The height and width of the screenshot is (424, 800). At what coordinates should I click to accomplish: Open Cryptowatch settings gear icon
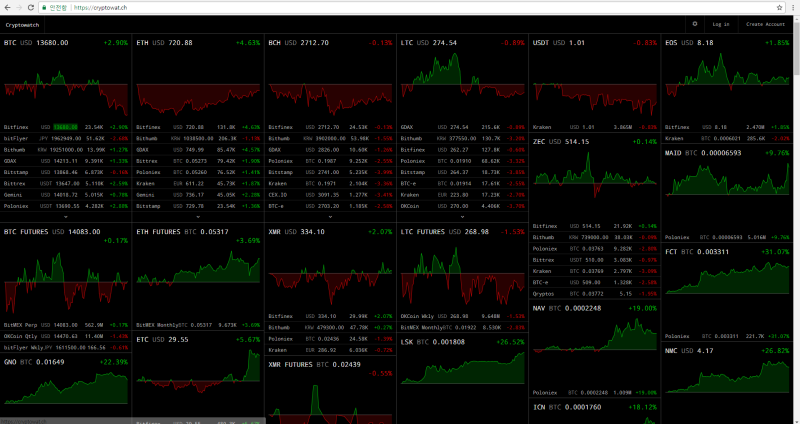(x=695, y=24)
